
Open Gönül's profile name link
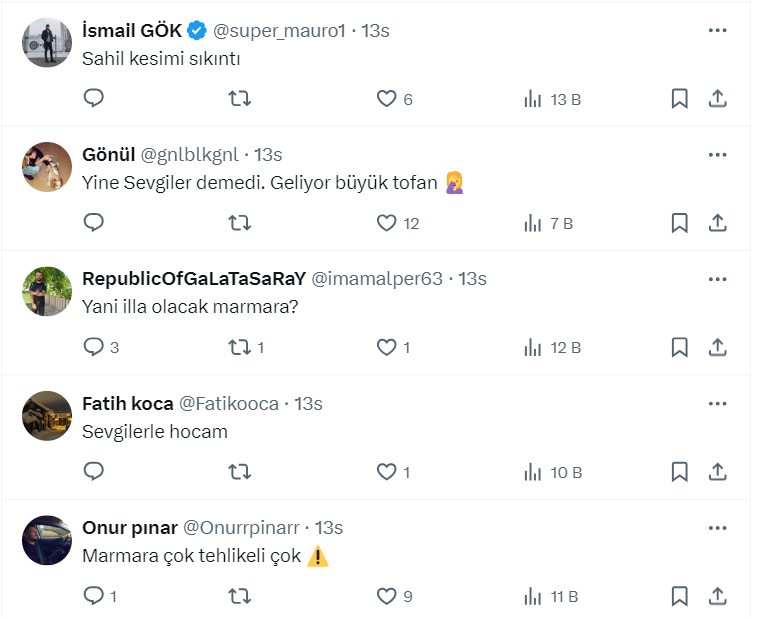click(107, 155)
